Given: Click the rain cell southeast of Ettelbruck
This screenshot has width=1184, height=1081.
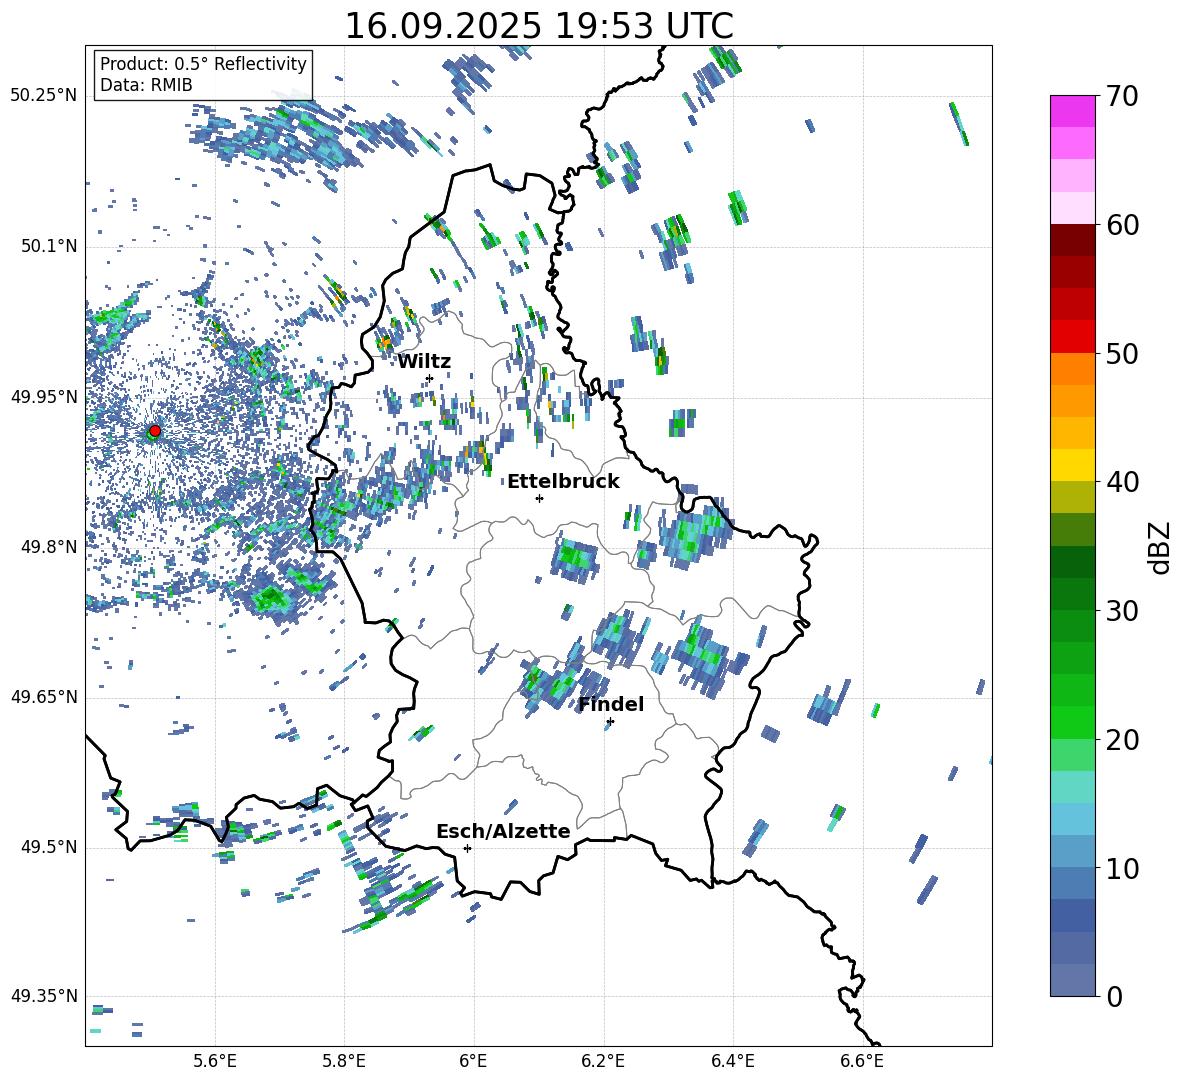Looking at the screenshot, I should [576, 558].
